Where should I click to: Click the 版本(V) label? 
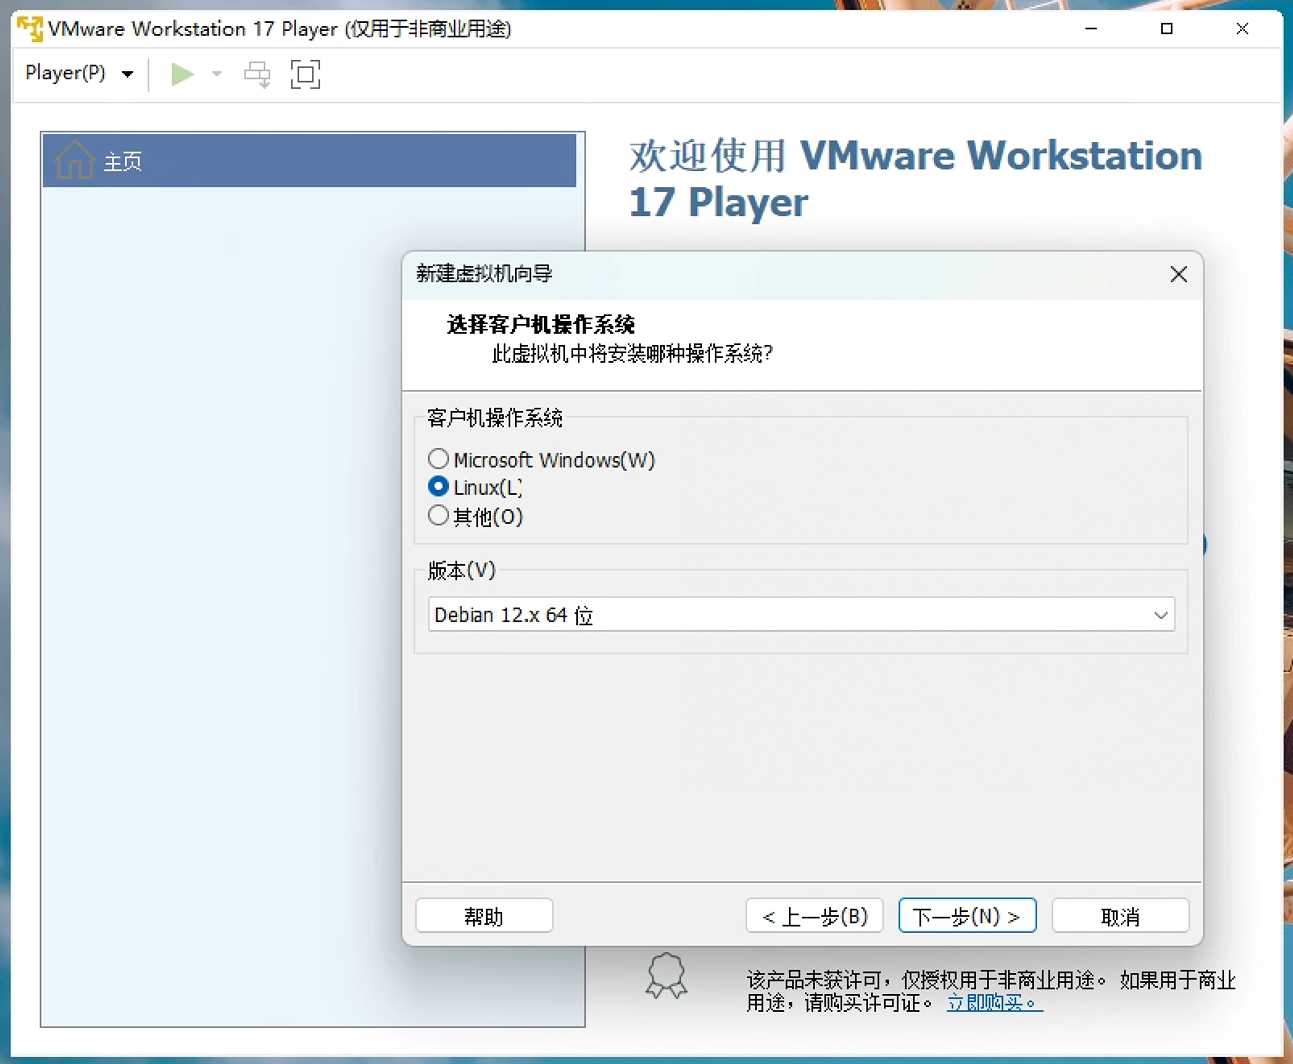tap(461, 571)
